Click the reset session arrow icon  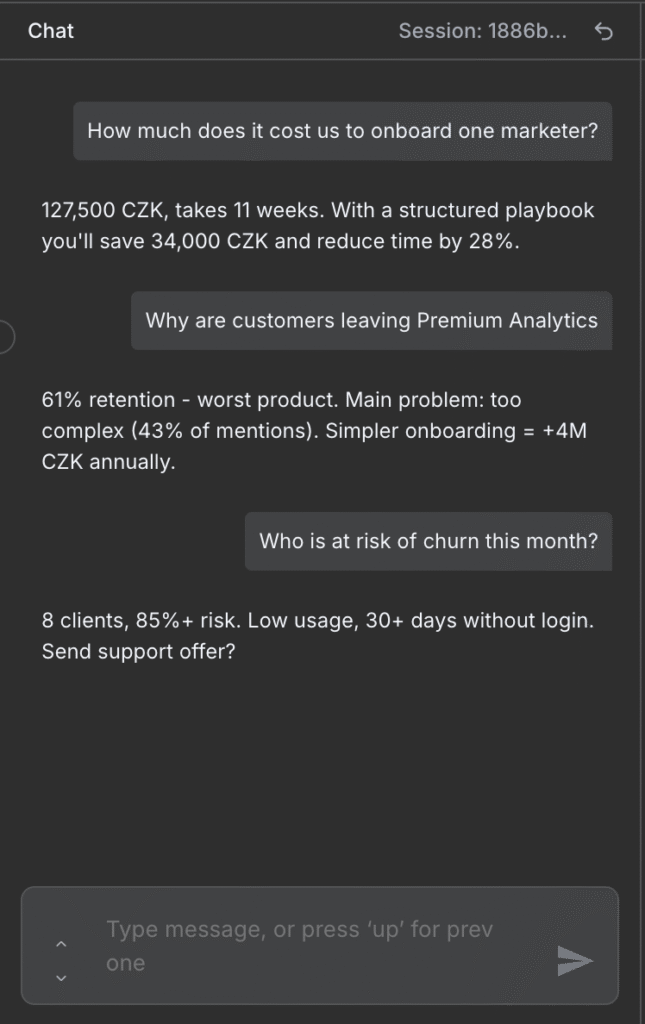click(x=603, y=31)
